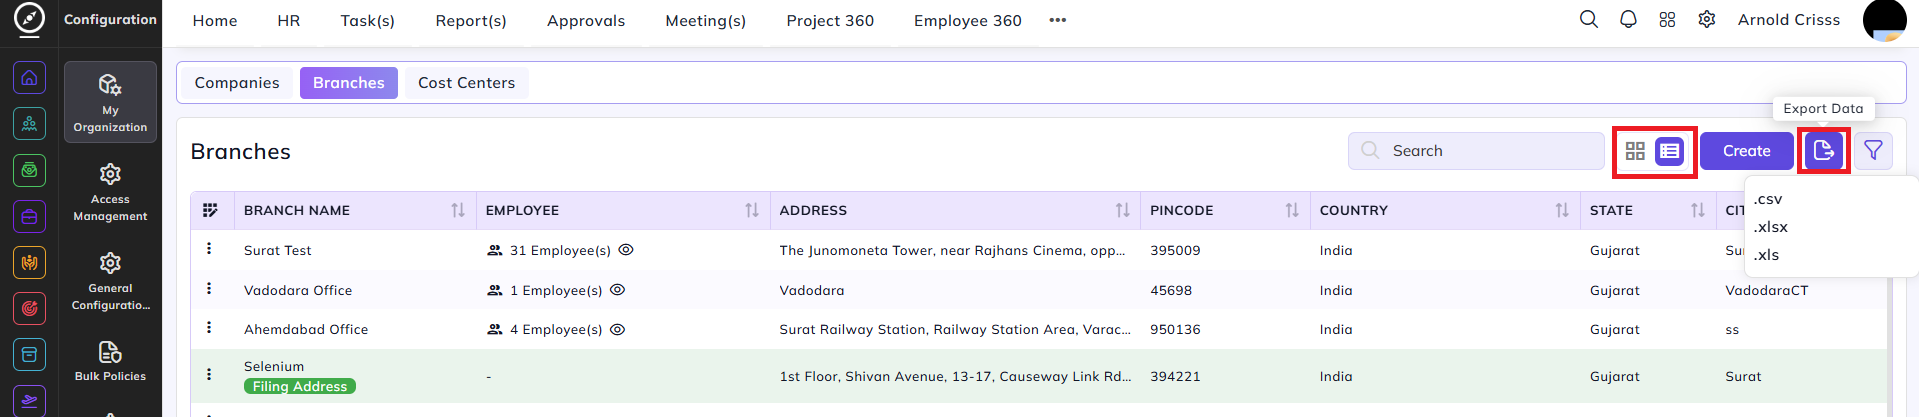Select the Branches tab
This screenshot has height=417, width=1919.
pos(349,83)
